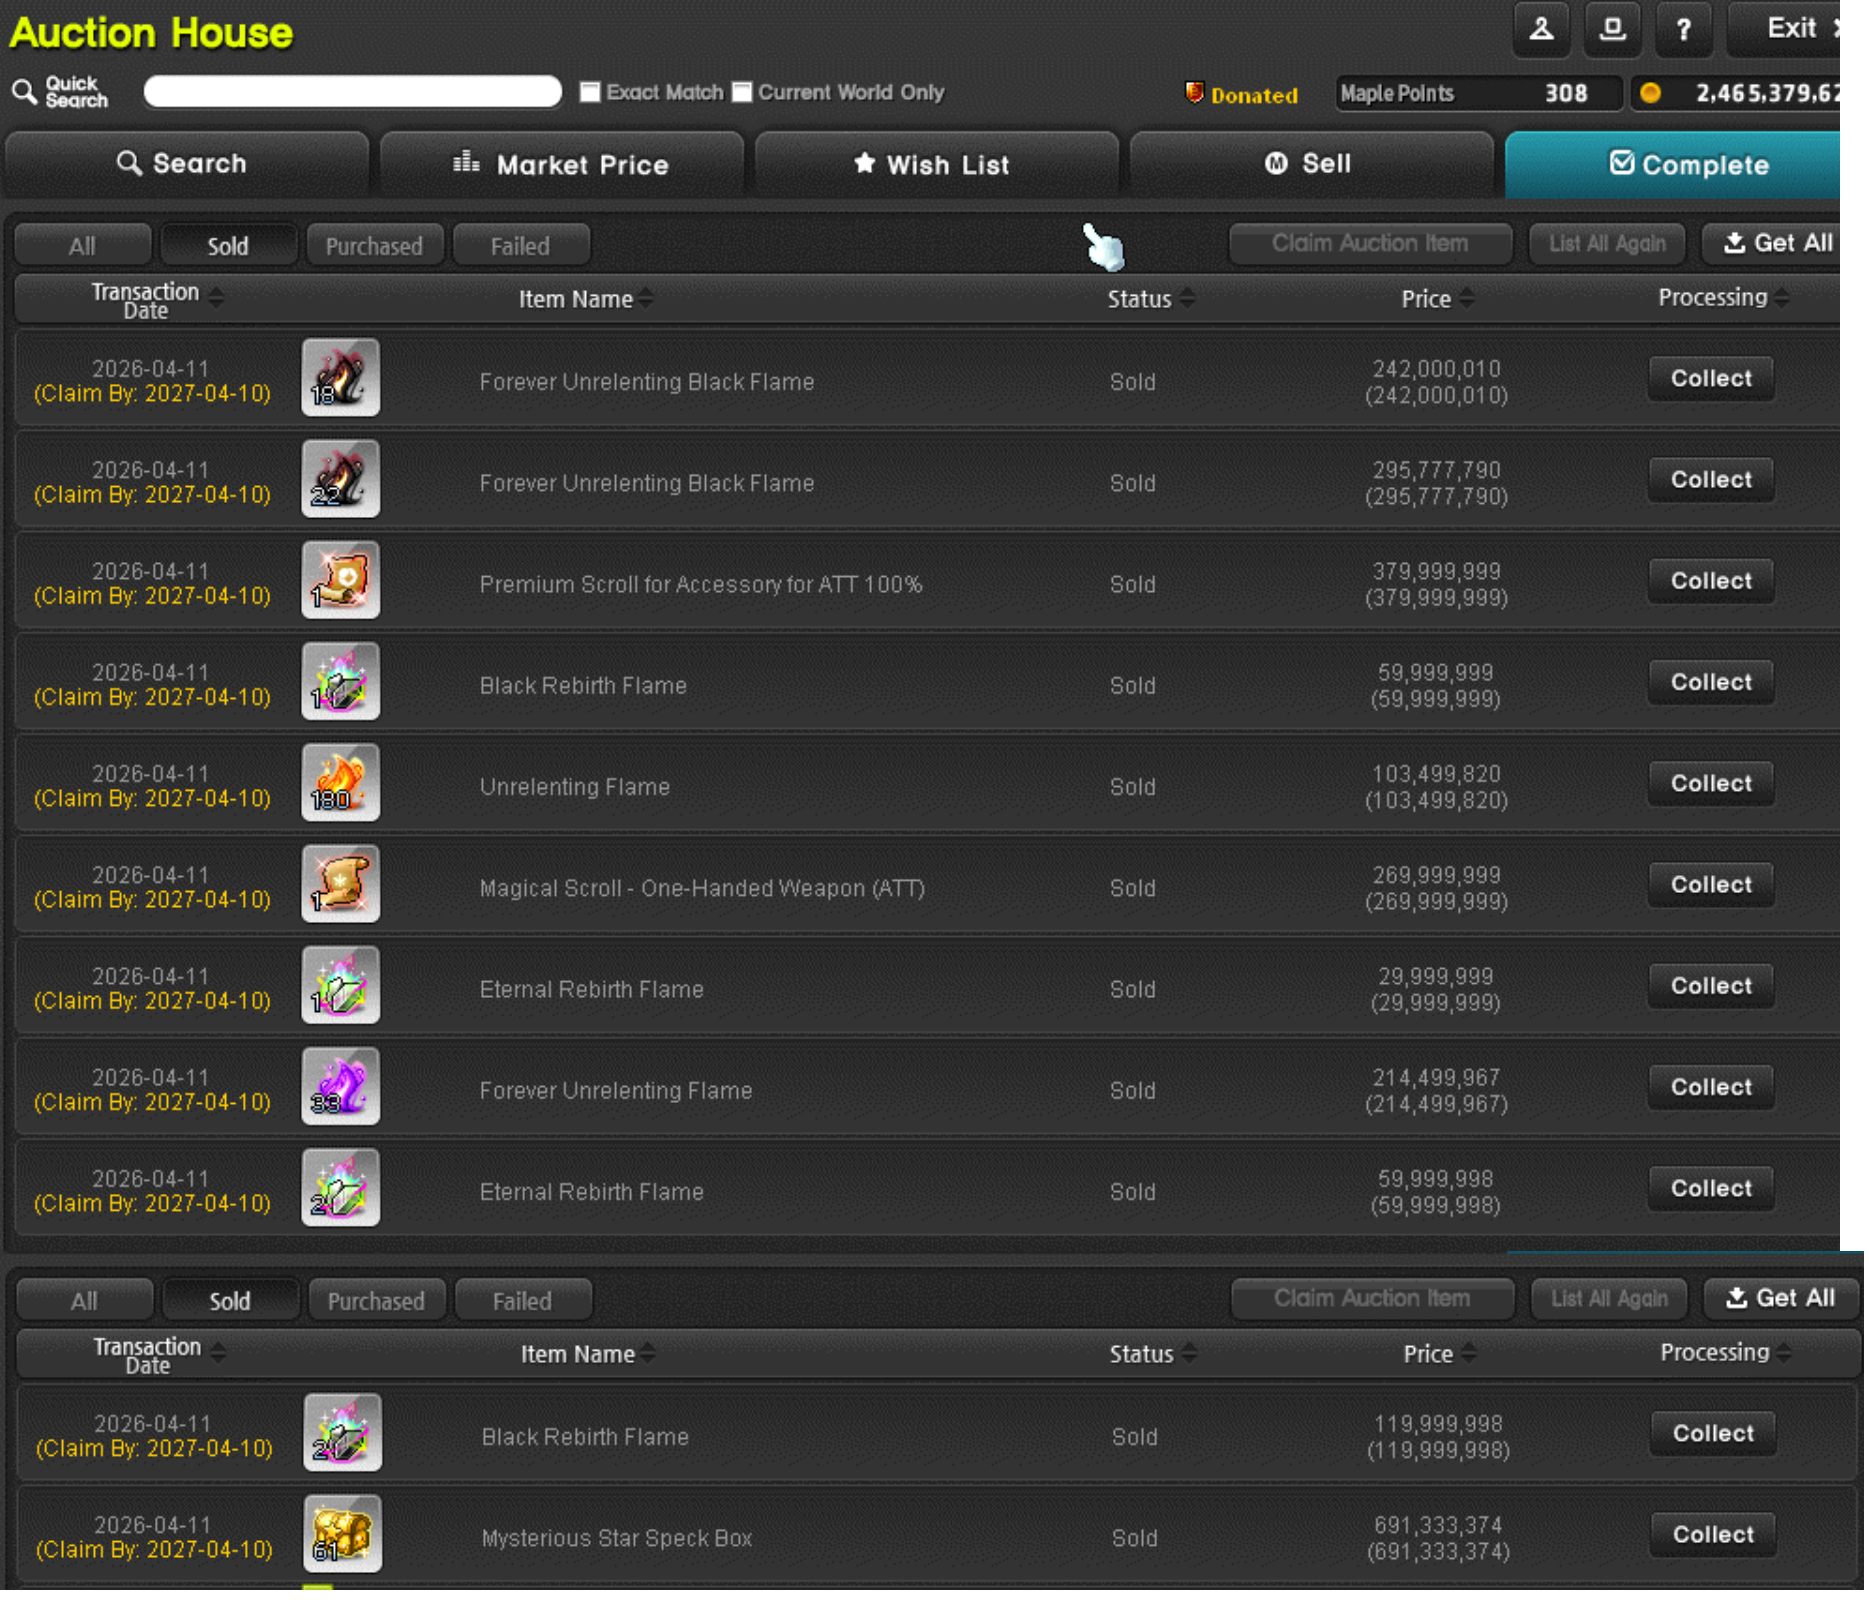Open the Wish List tab
This screenshot has width=1869, height=1603.
936,164
